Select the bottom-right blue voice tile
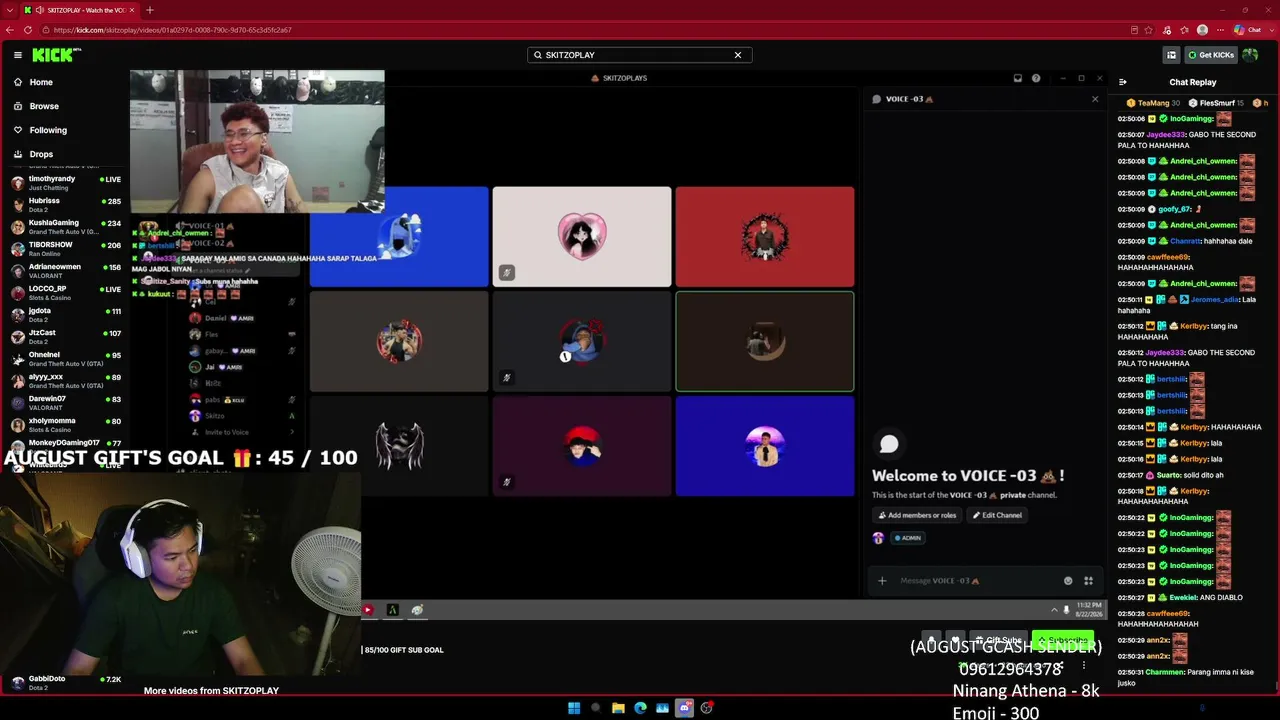Viewport: 1280px width, 720px height. pos(765,446)
